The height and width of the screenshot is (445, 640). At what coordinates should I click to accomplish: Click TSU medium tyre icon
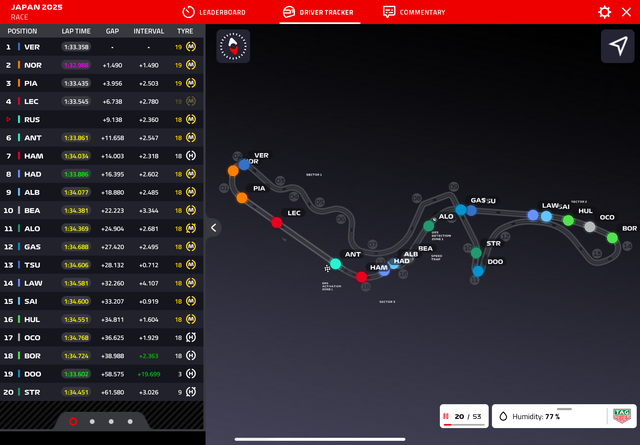(x=191, y=265)
